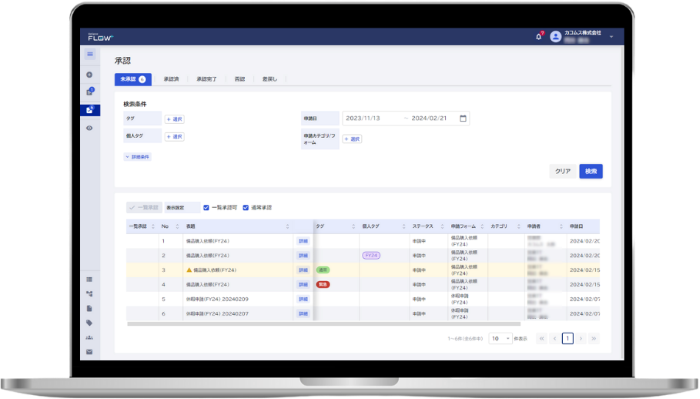Open the 10 items-per-page dropdown

coord(500,339)
